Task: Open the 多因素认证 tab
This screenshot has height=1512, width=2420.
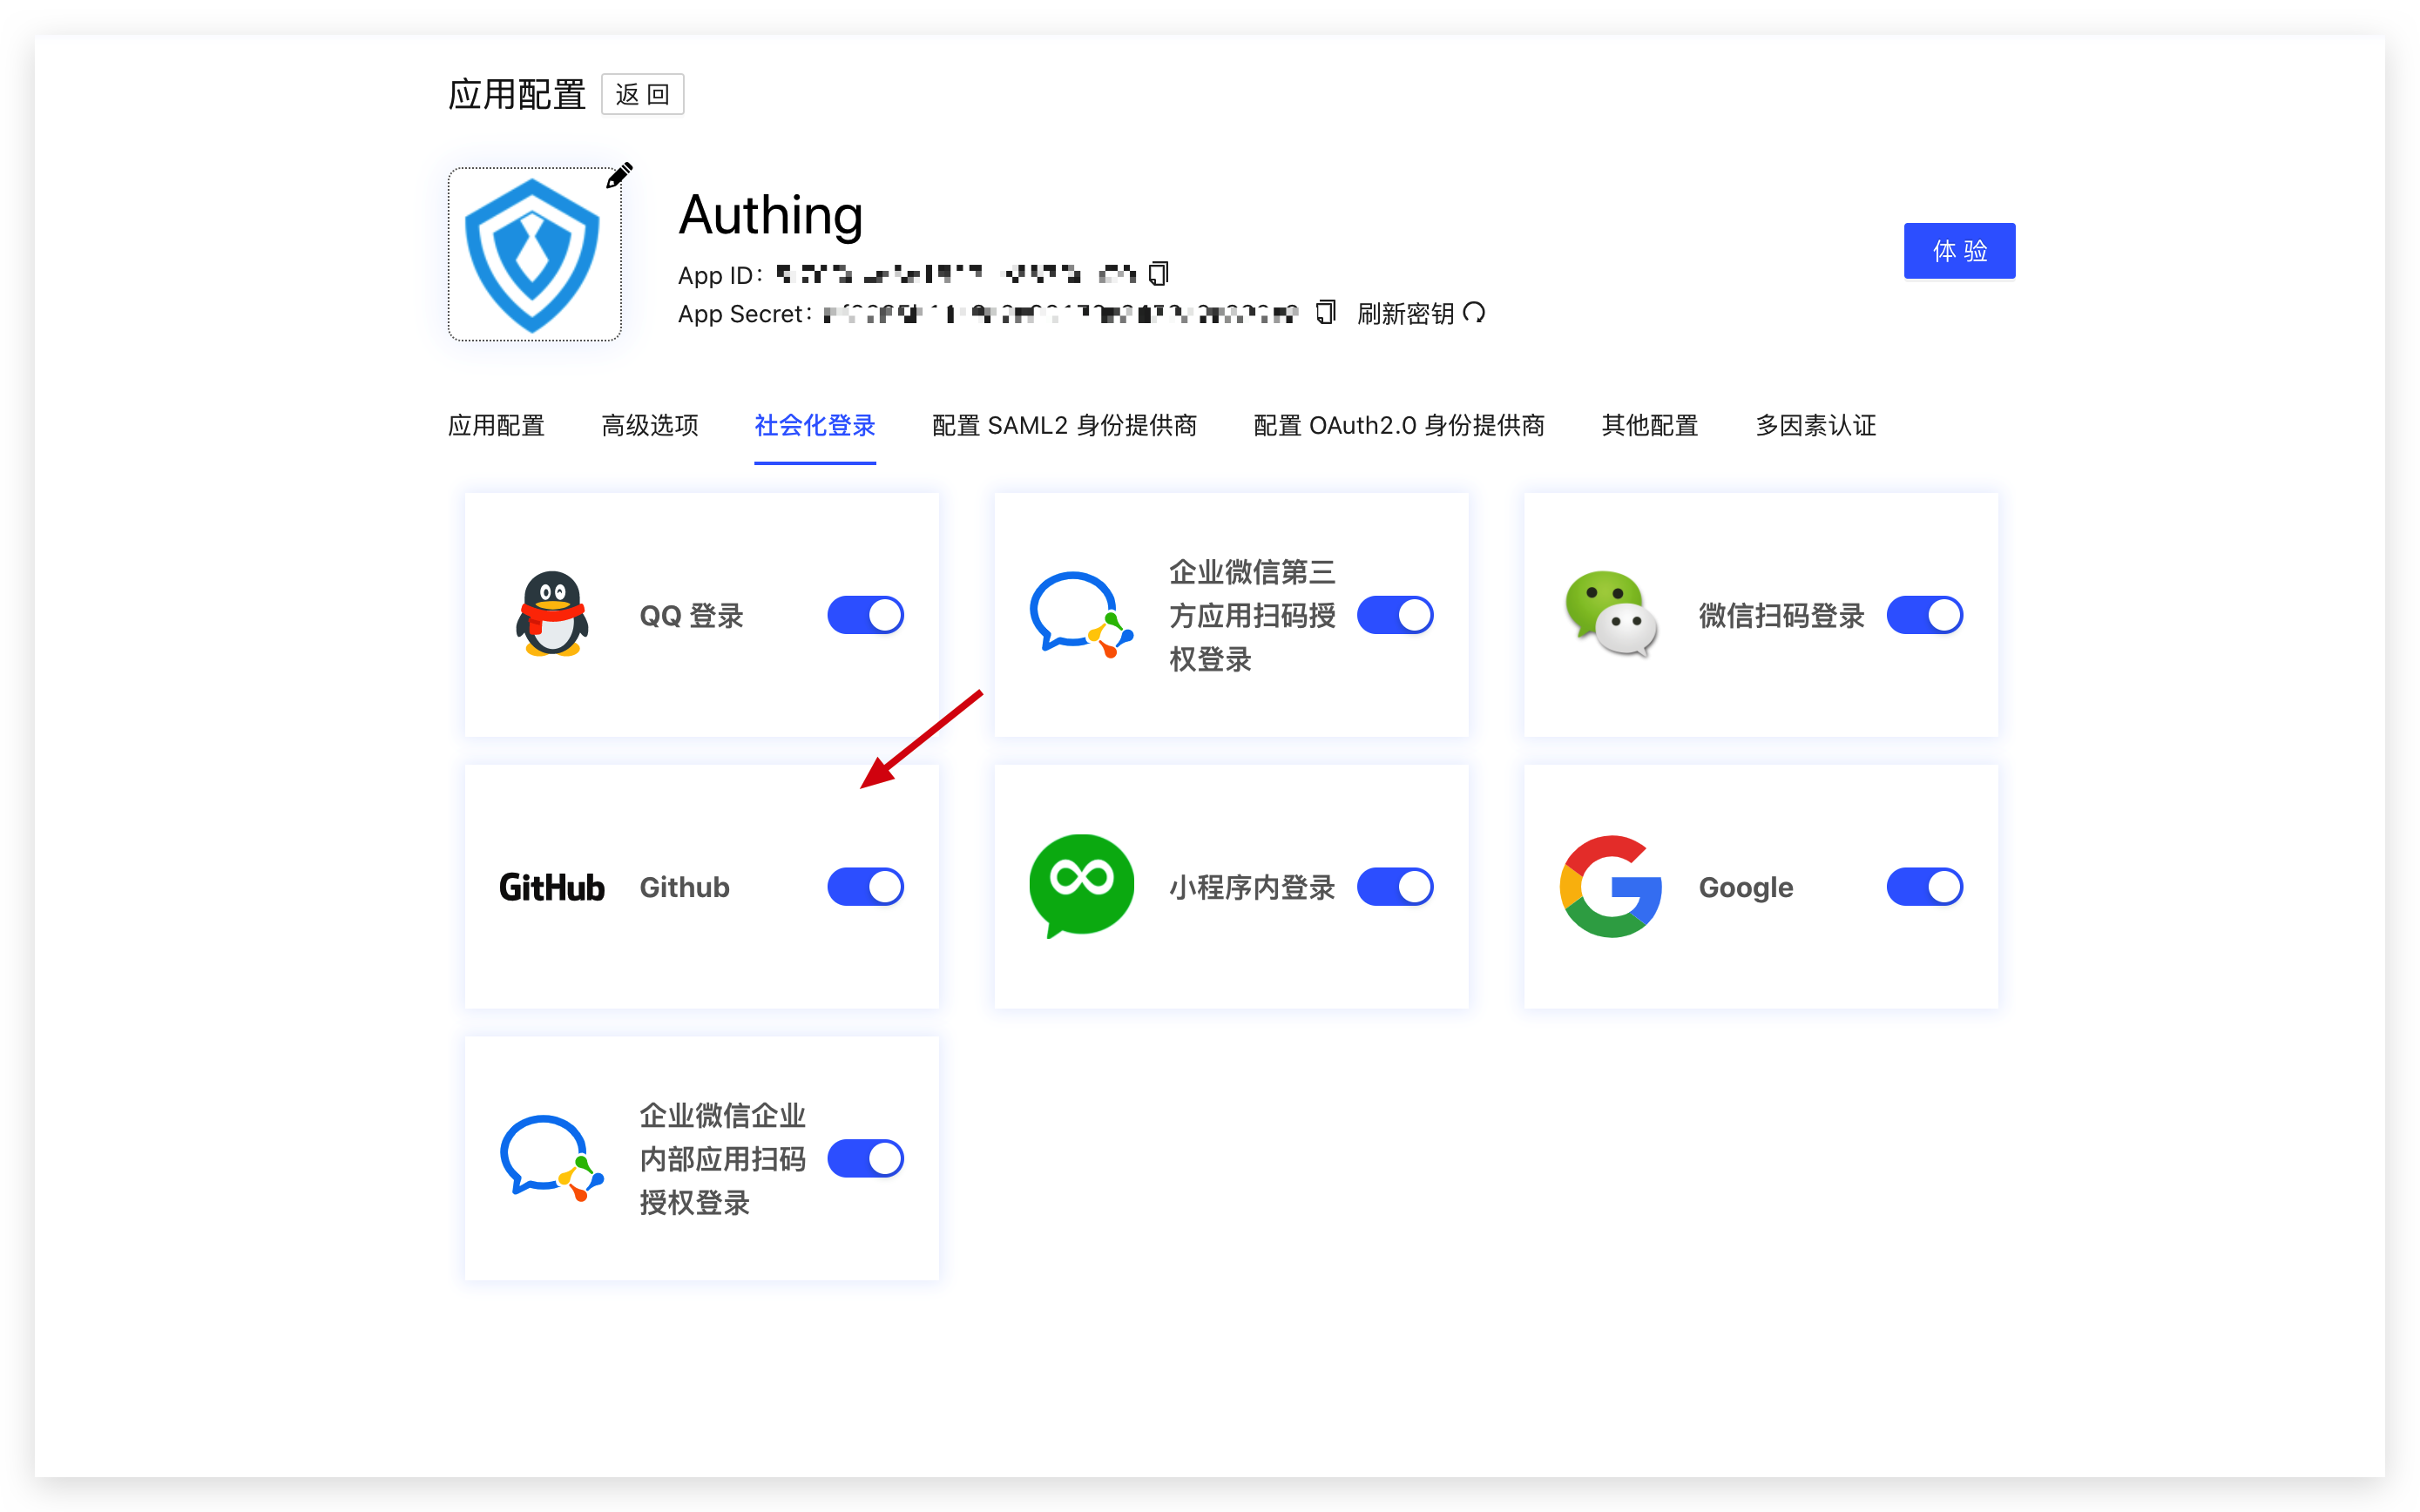Action: point(1816,425)
